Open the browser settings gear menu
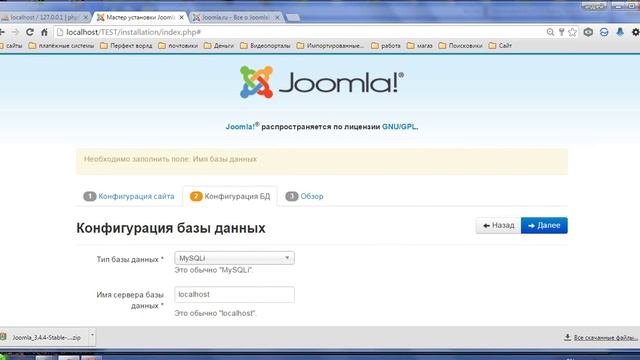The width and height of the screenshot is (640, 360). point(636,32)
